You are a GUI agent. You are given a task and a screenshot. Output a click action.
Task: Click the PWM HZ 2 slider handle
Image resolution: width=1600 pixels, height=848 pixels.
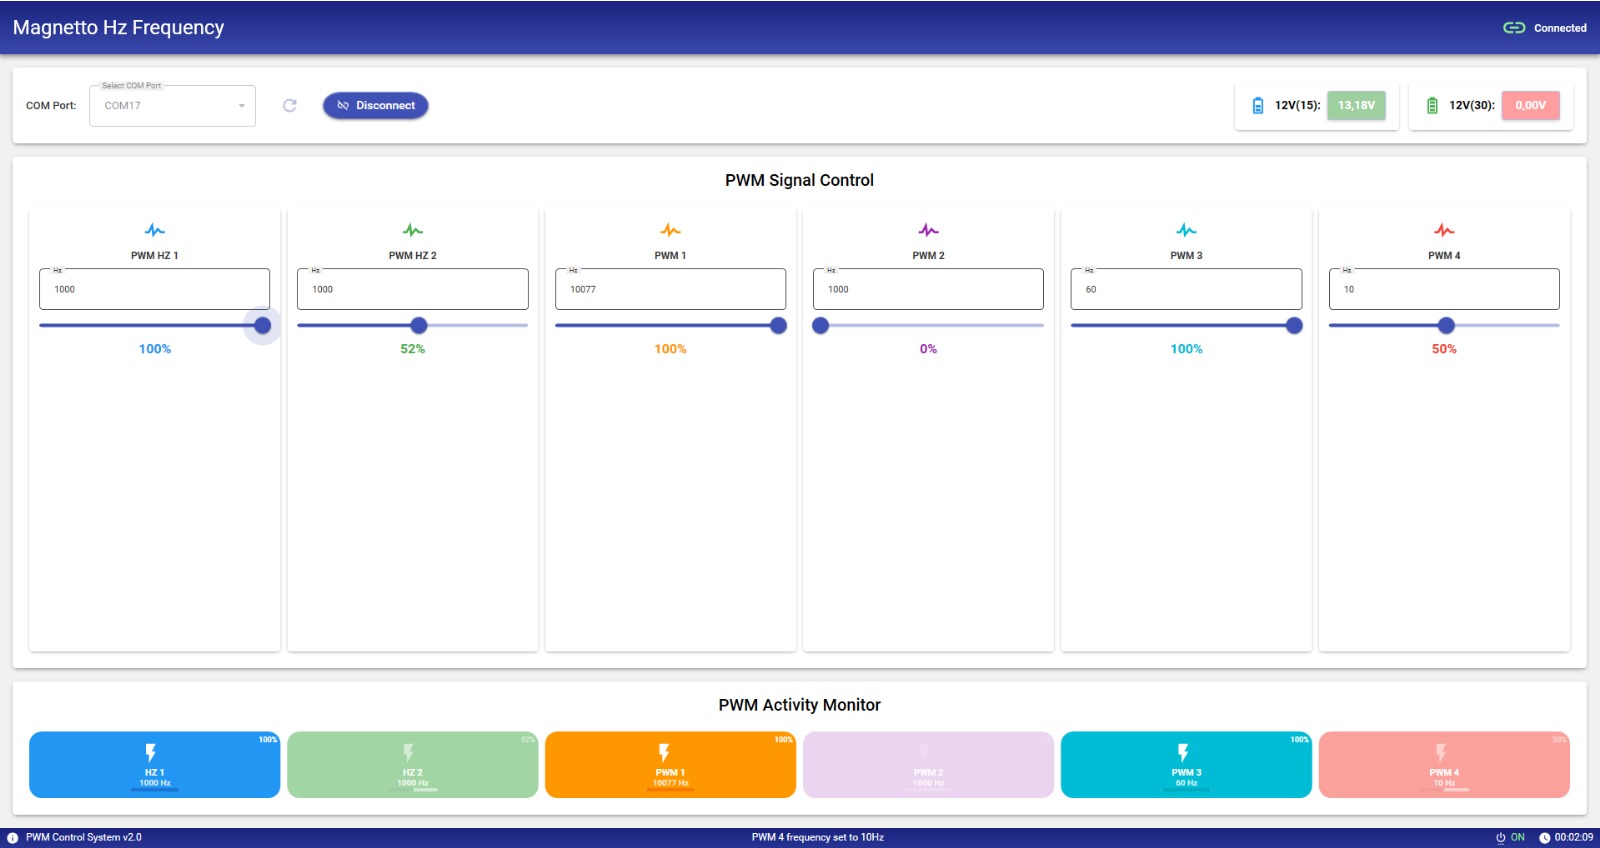pos(419,325)
